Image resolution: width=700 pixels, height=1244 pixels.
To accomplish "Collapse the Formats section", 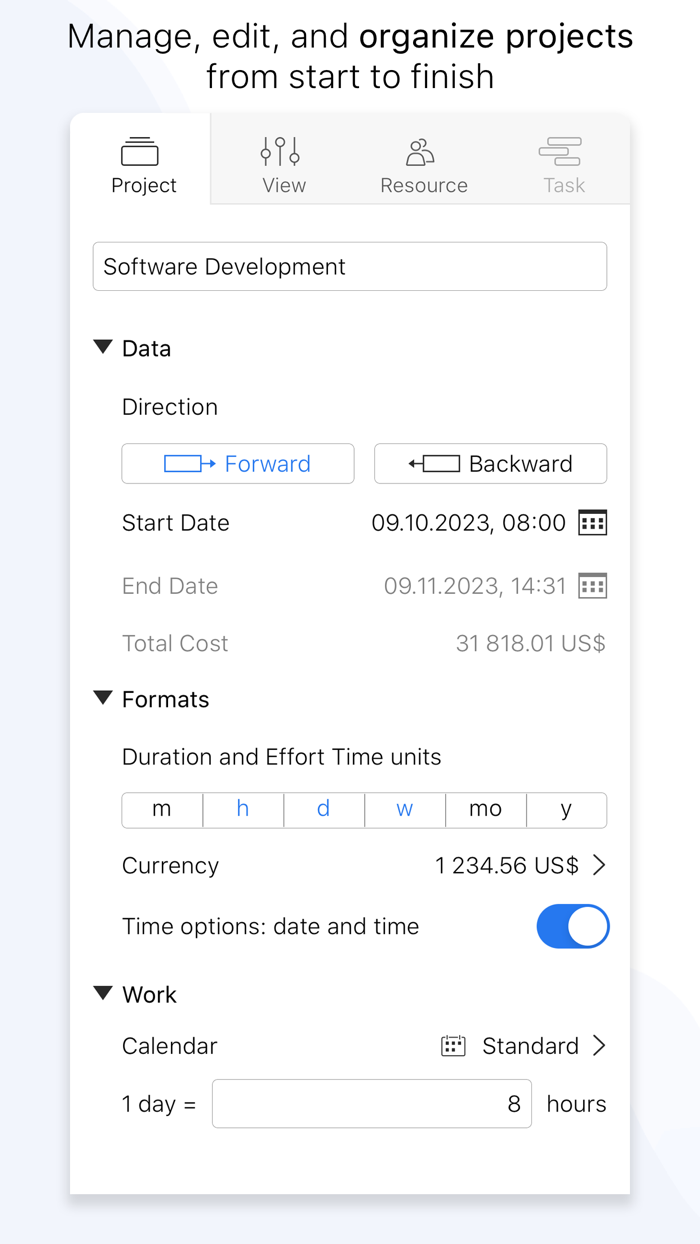I will click(103, 698).
